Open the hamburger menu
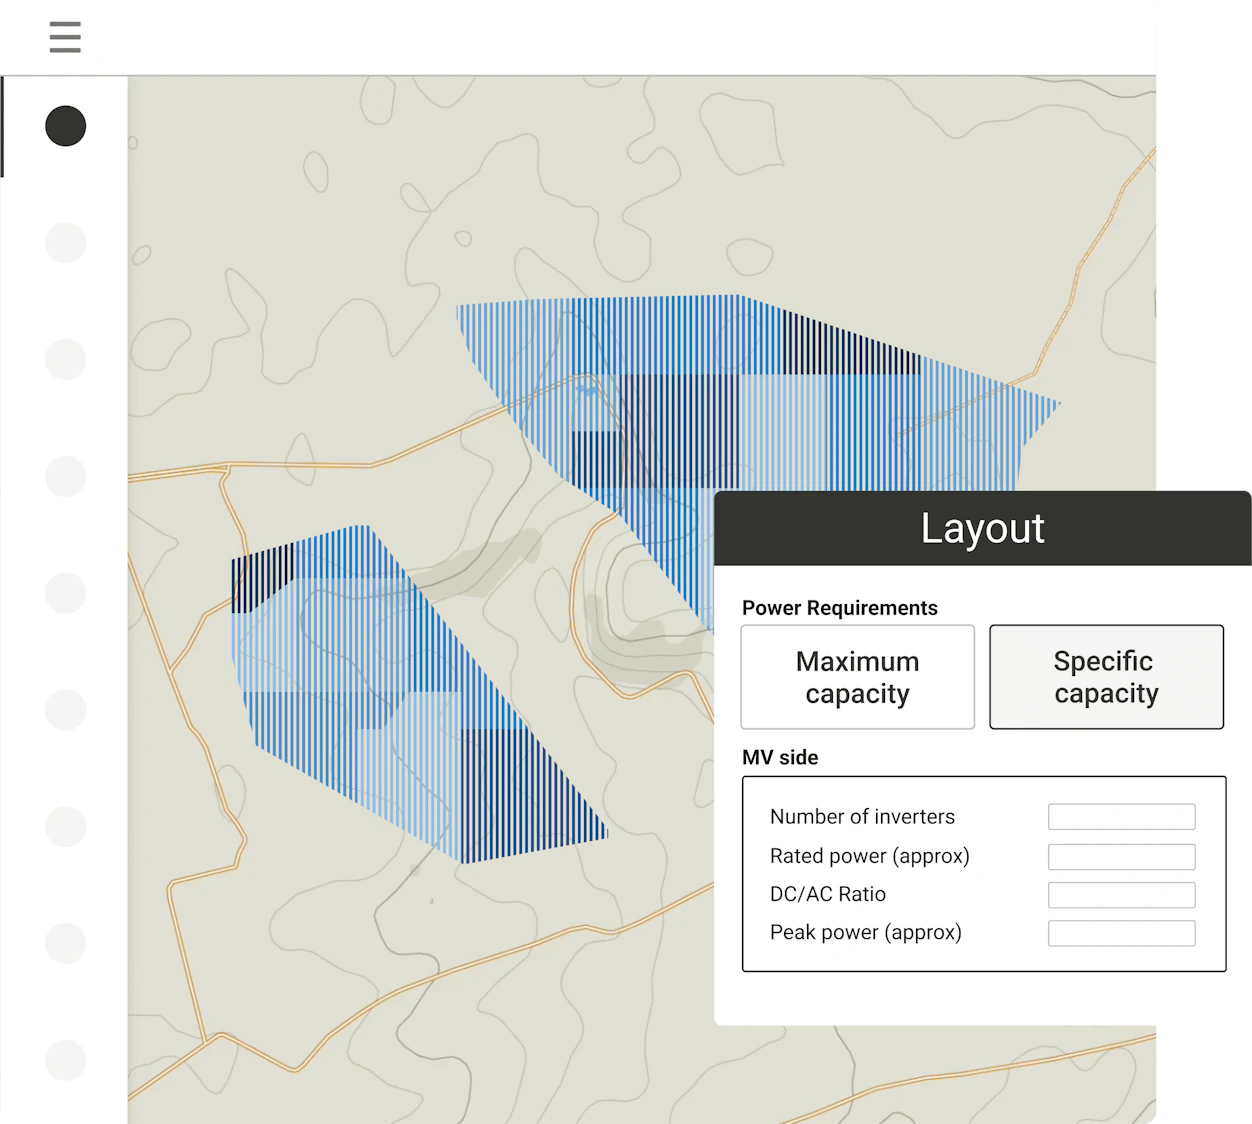The image size is (1252, 1124). pyautogui.click(x=65, y=37)
